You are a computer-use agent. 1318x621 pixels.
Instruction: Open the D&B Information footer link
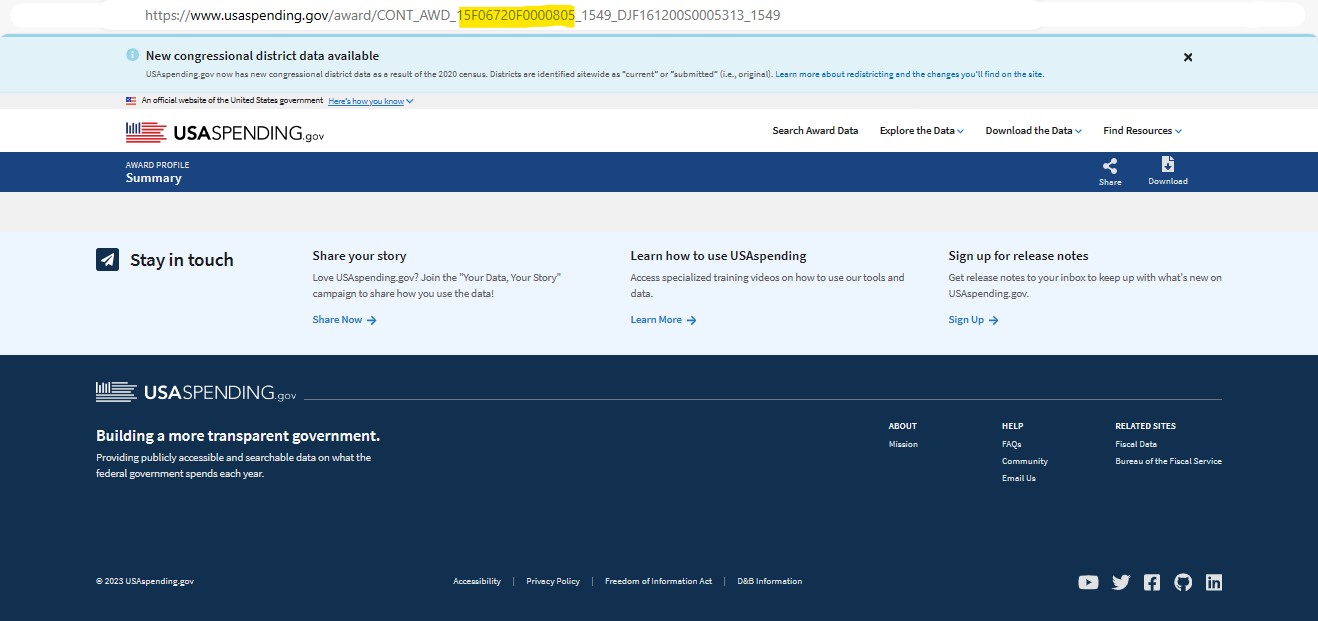[x=770, y=581]
